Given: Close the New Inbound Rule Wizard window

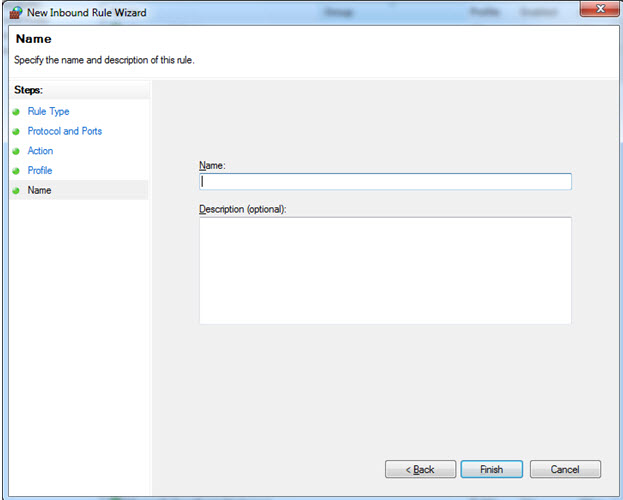Looking at the screenshot, I should coord(599,9).
